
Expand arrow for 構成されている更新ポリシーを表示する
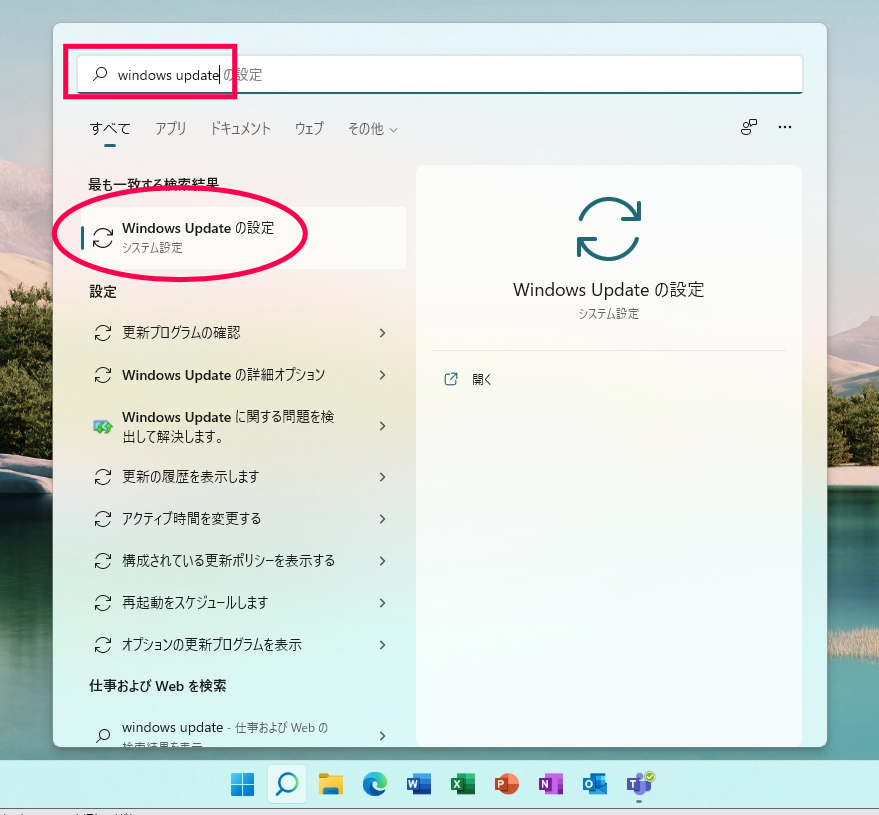[x=382, y=561]
